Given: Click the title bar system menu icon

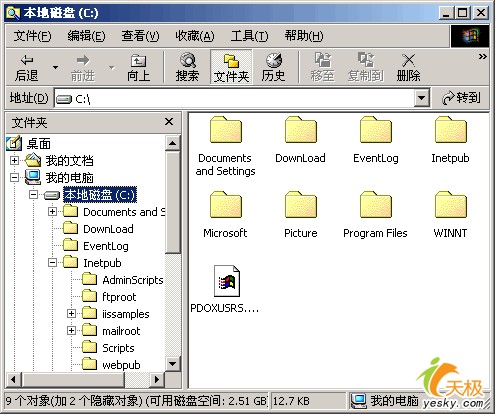Looking at the screenshot, I should 13,13.
